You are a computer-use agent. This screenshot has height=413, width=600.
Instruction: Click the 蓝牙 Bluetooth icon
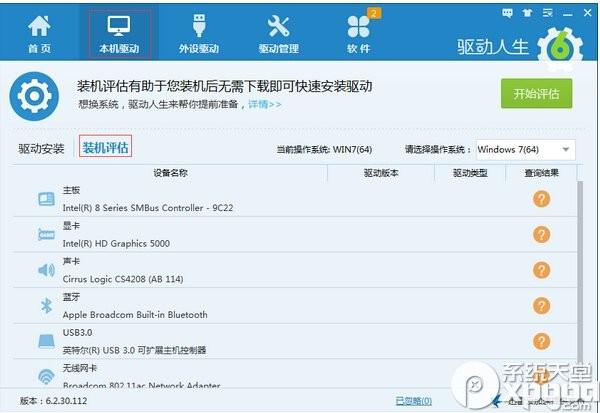click(x=46, y=305)
